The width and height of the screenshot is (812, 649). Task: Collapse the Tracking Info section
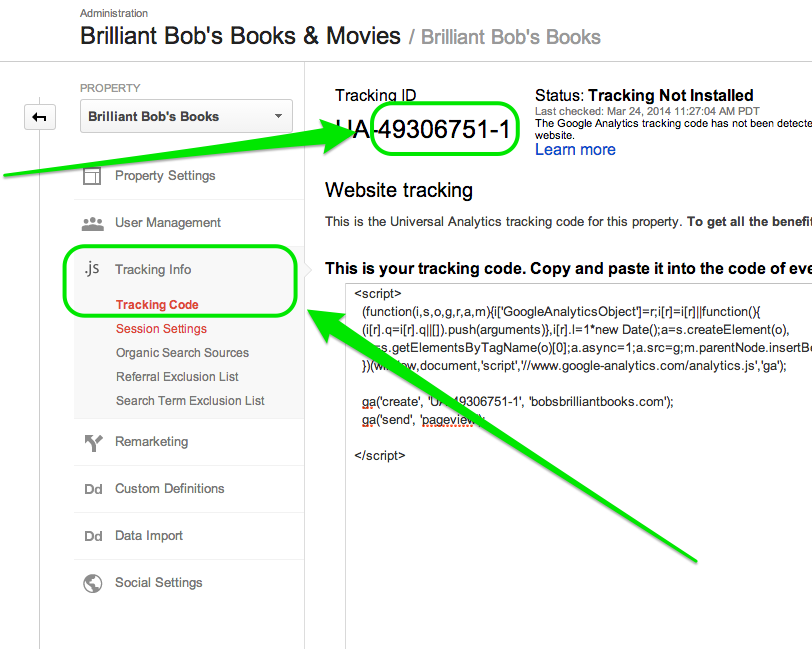pos(153,269)
